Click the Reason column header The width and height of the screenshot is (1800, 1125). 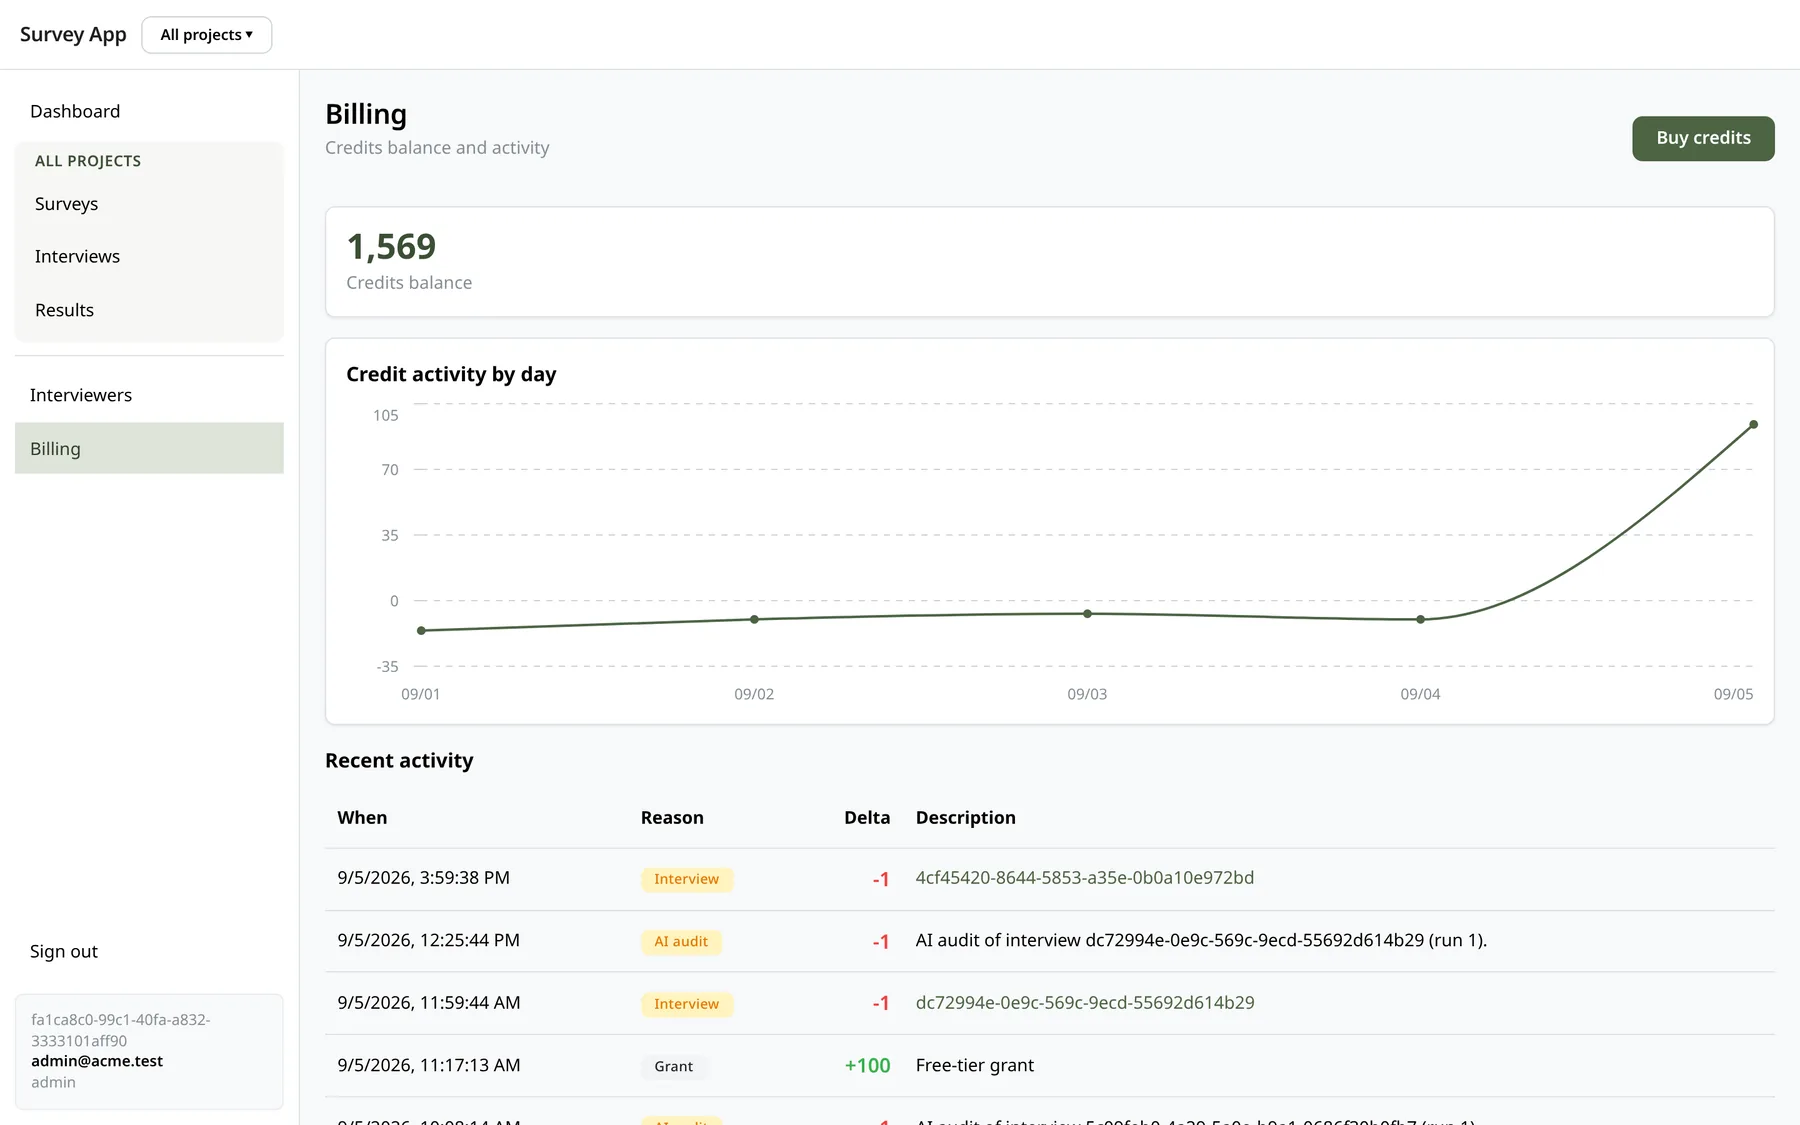pyautogui.click(x=672, y=818)
